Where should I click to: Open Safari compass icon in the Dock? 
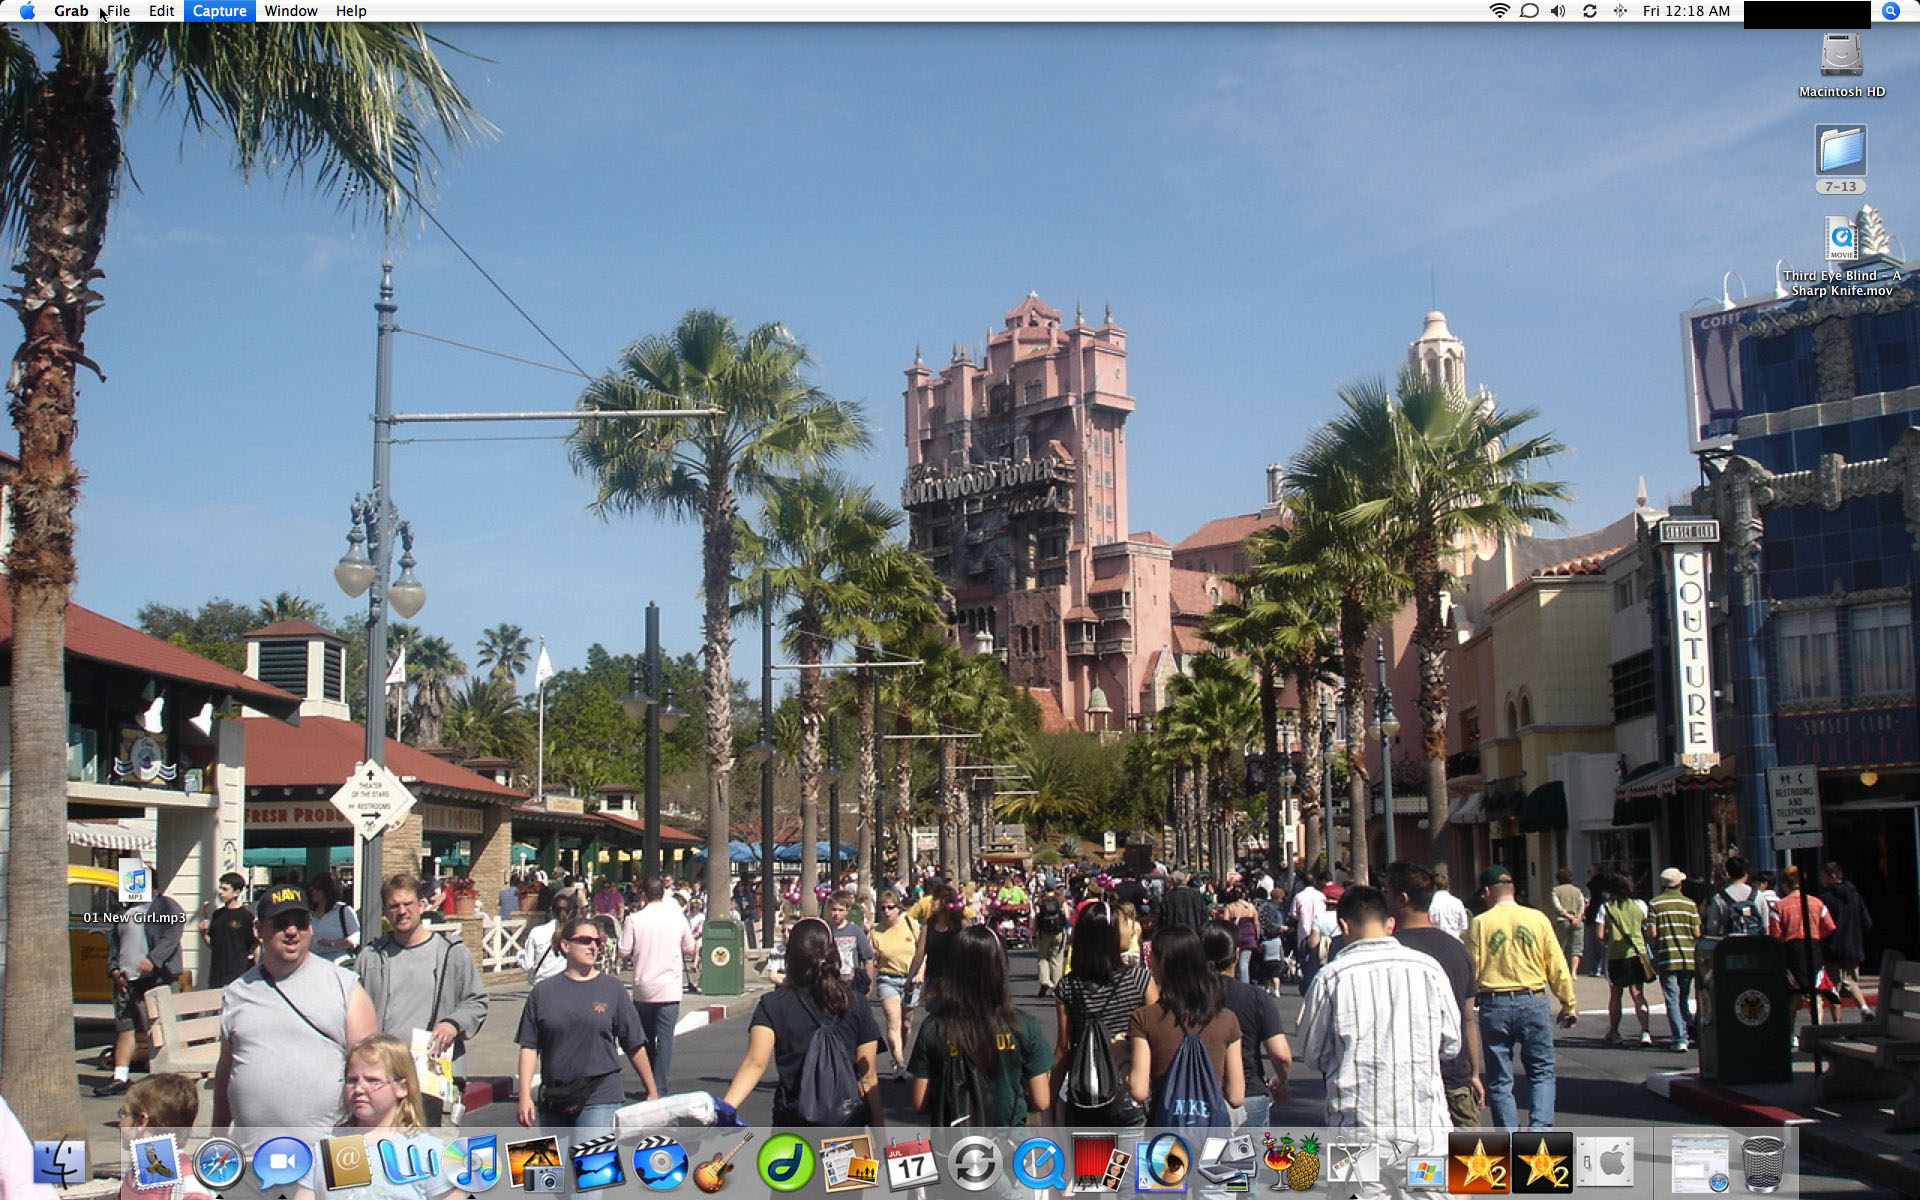pos(218,1164)
